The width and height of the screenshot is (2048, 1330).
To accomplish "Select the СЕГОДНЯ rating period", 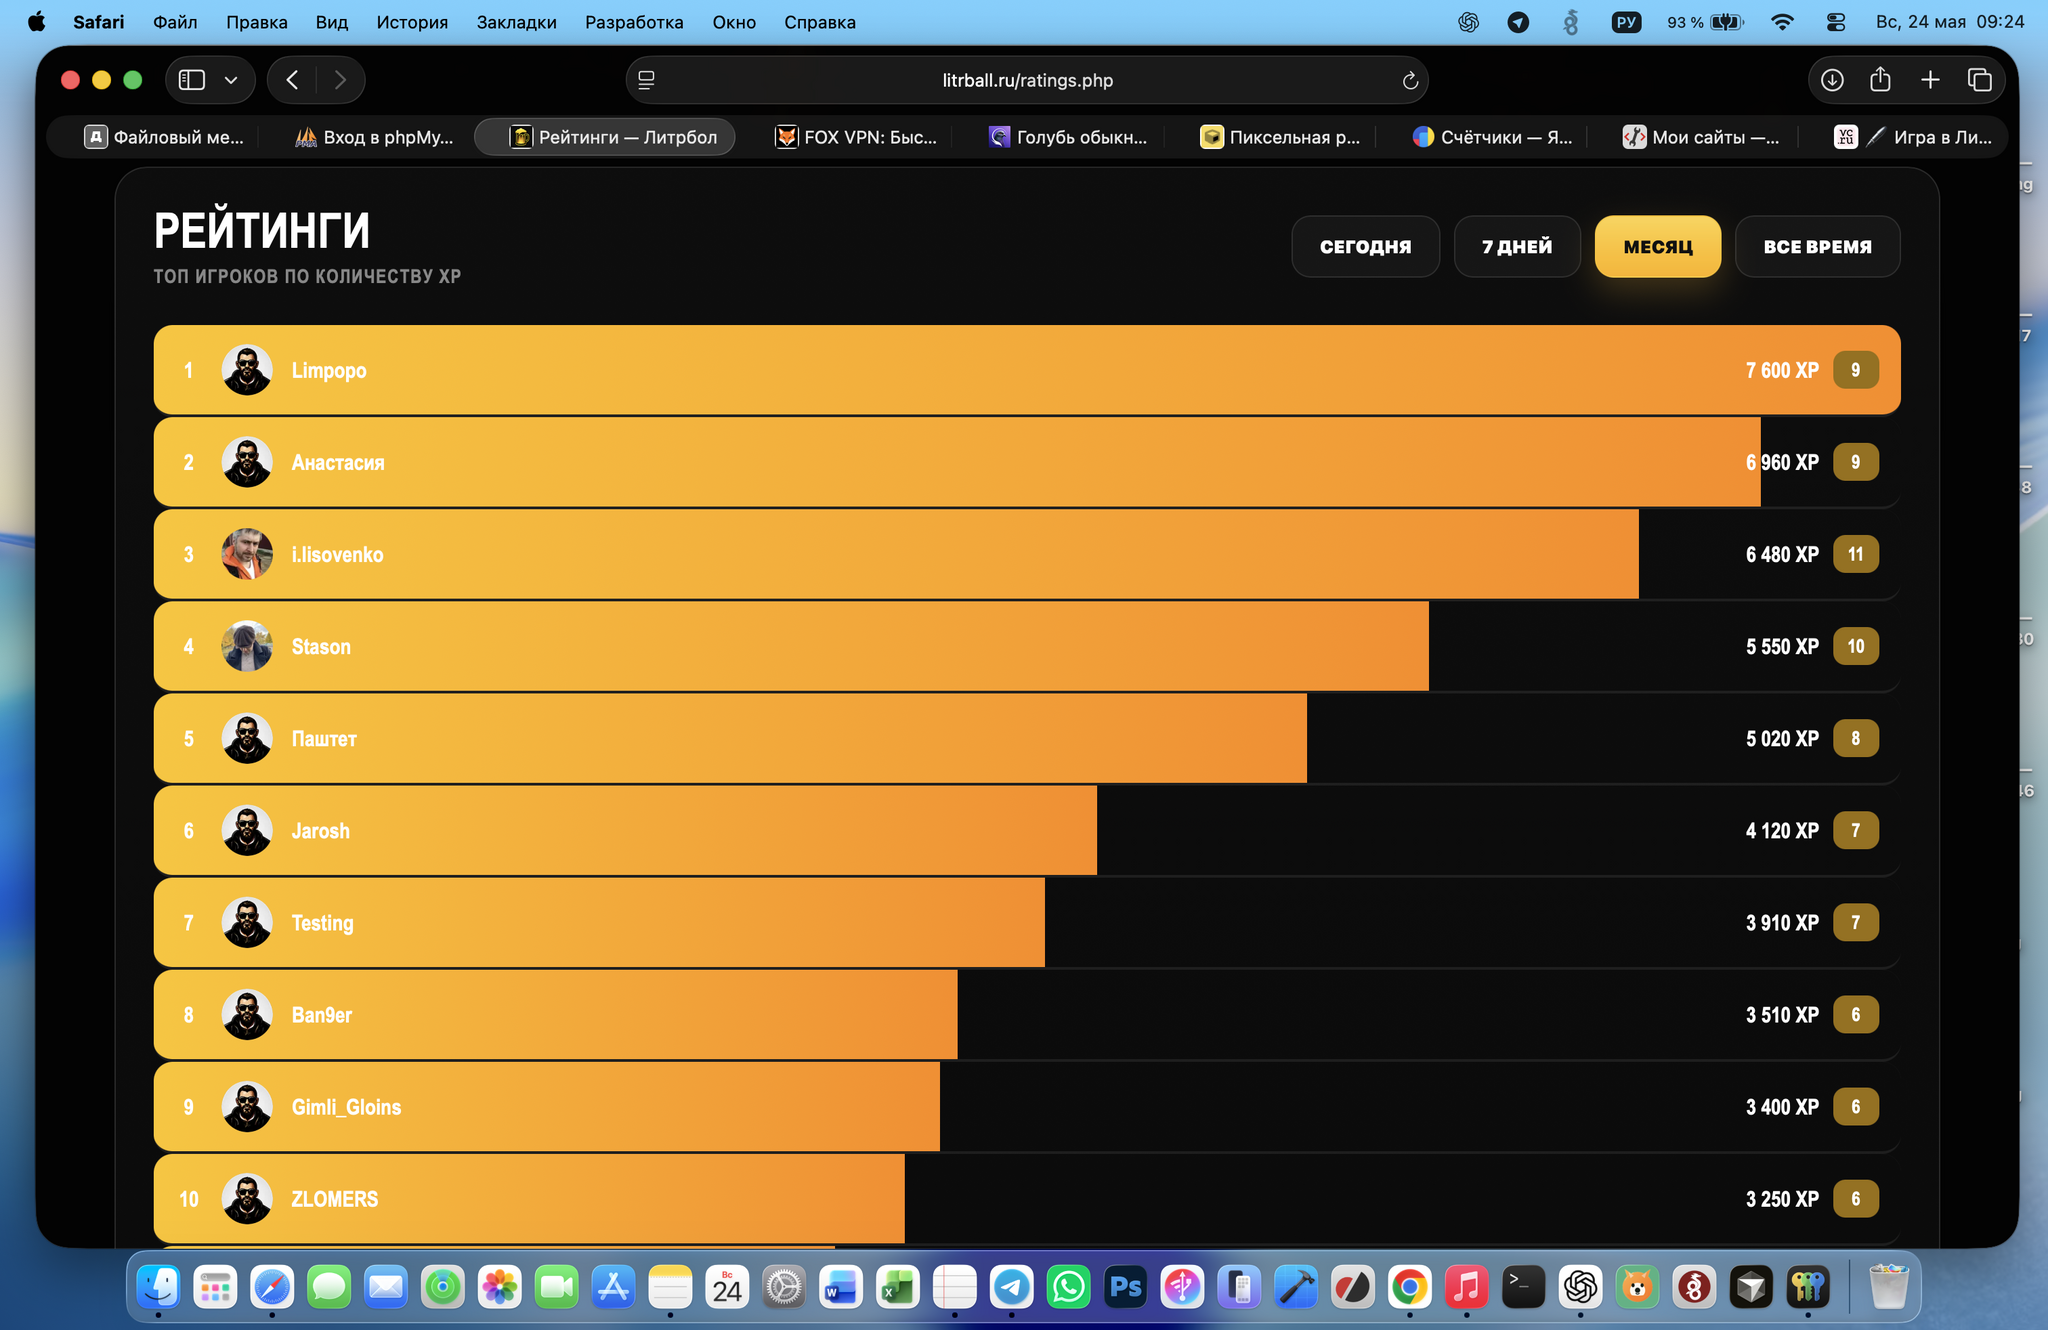I will click(x=1365, y=246).
